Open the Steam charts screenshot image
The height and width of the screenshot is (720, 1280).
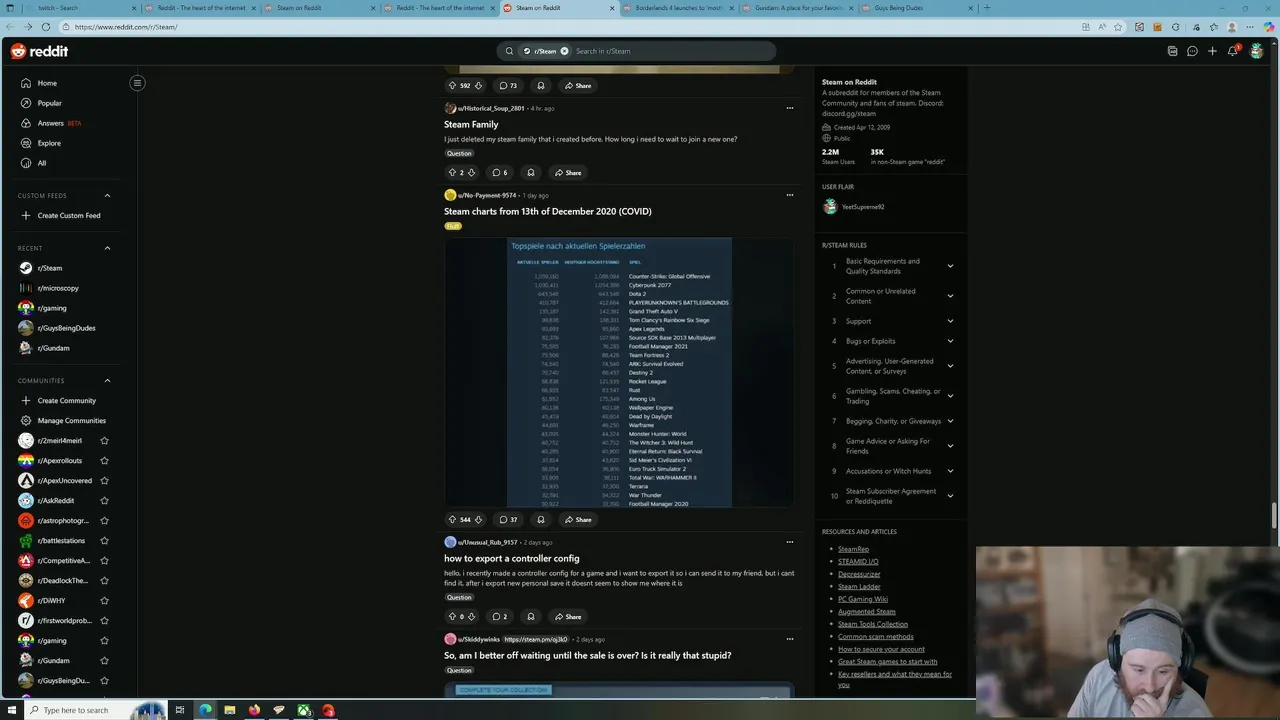[619, 373]
